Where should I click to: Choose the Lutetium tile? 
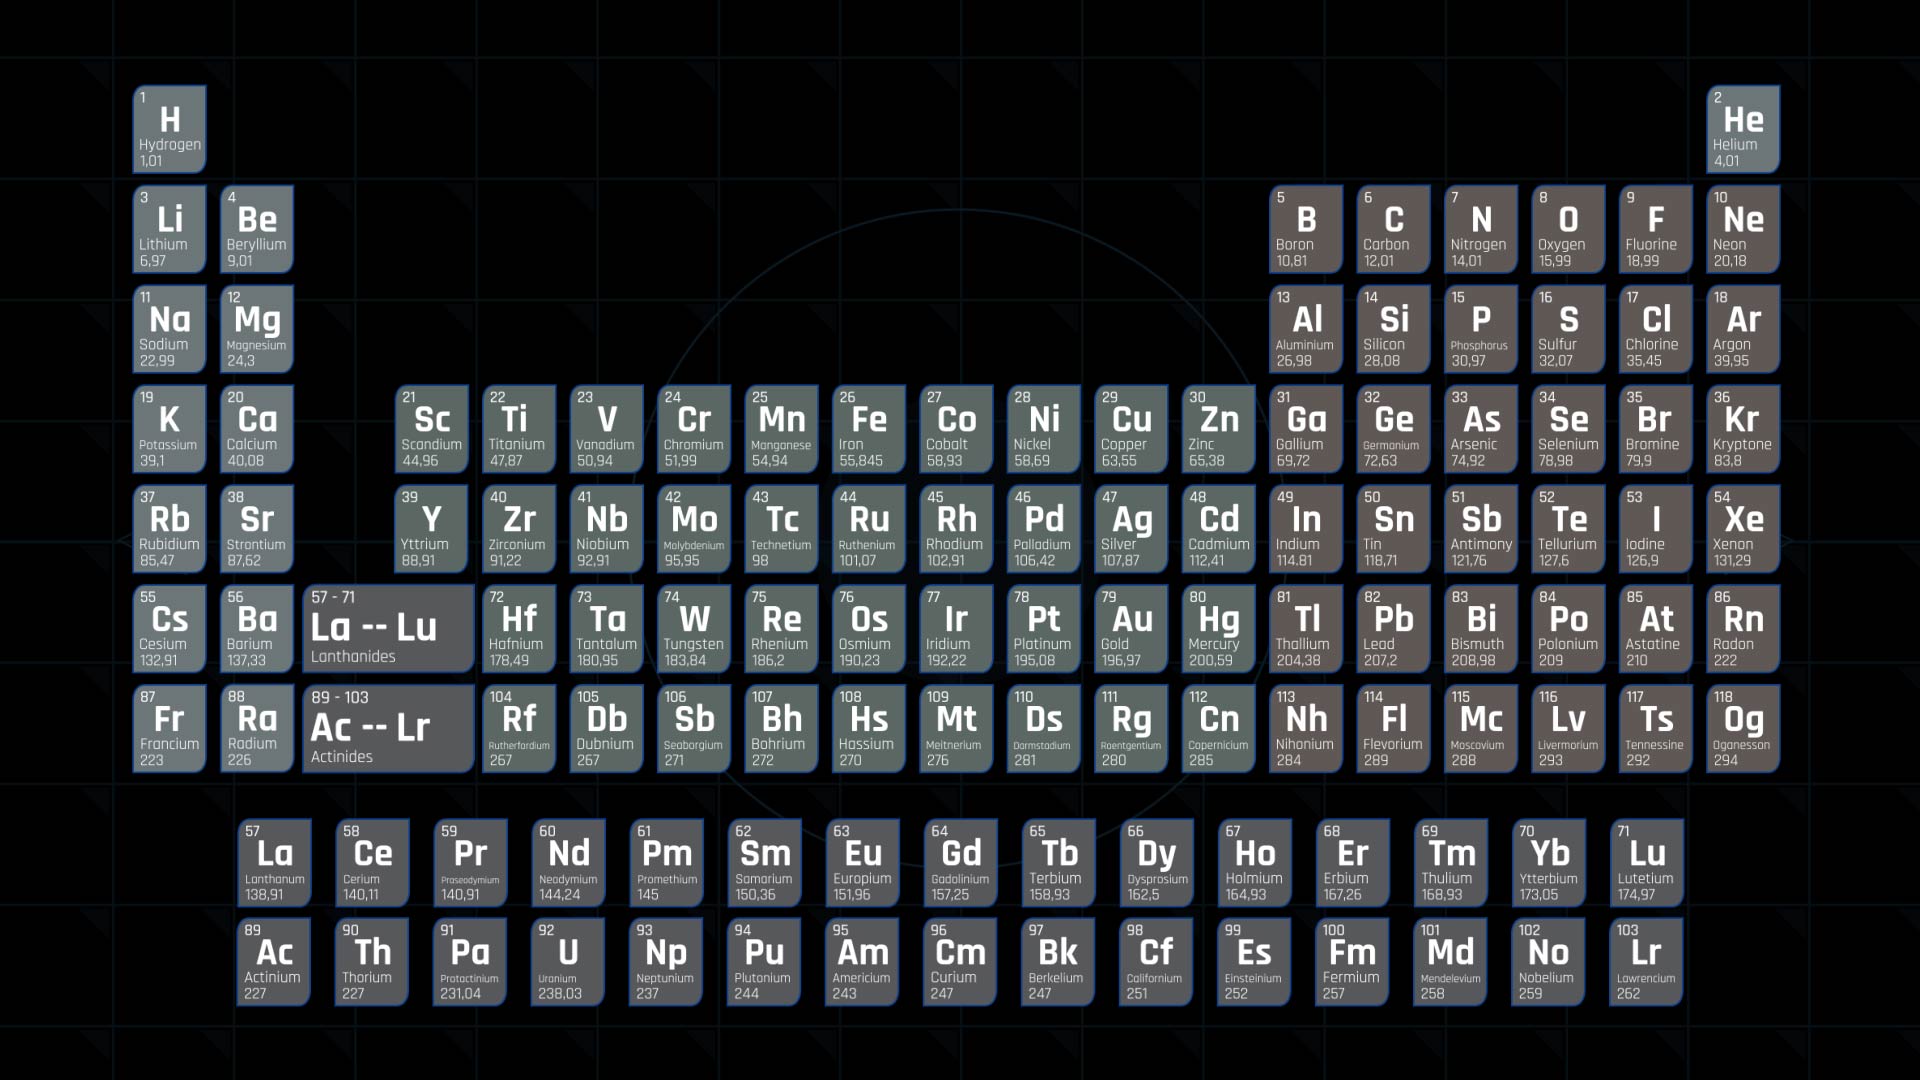(1647, 863)
